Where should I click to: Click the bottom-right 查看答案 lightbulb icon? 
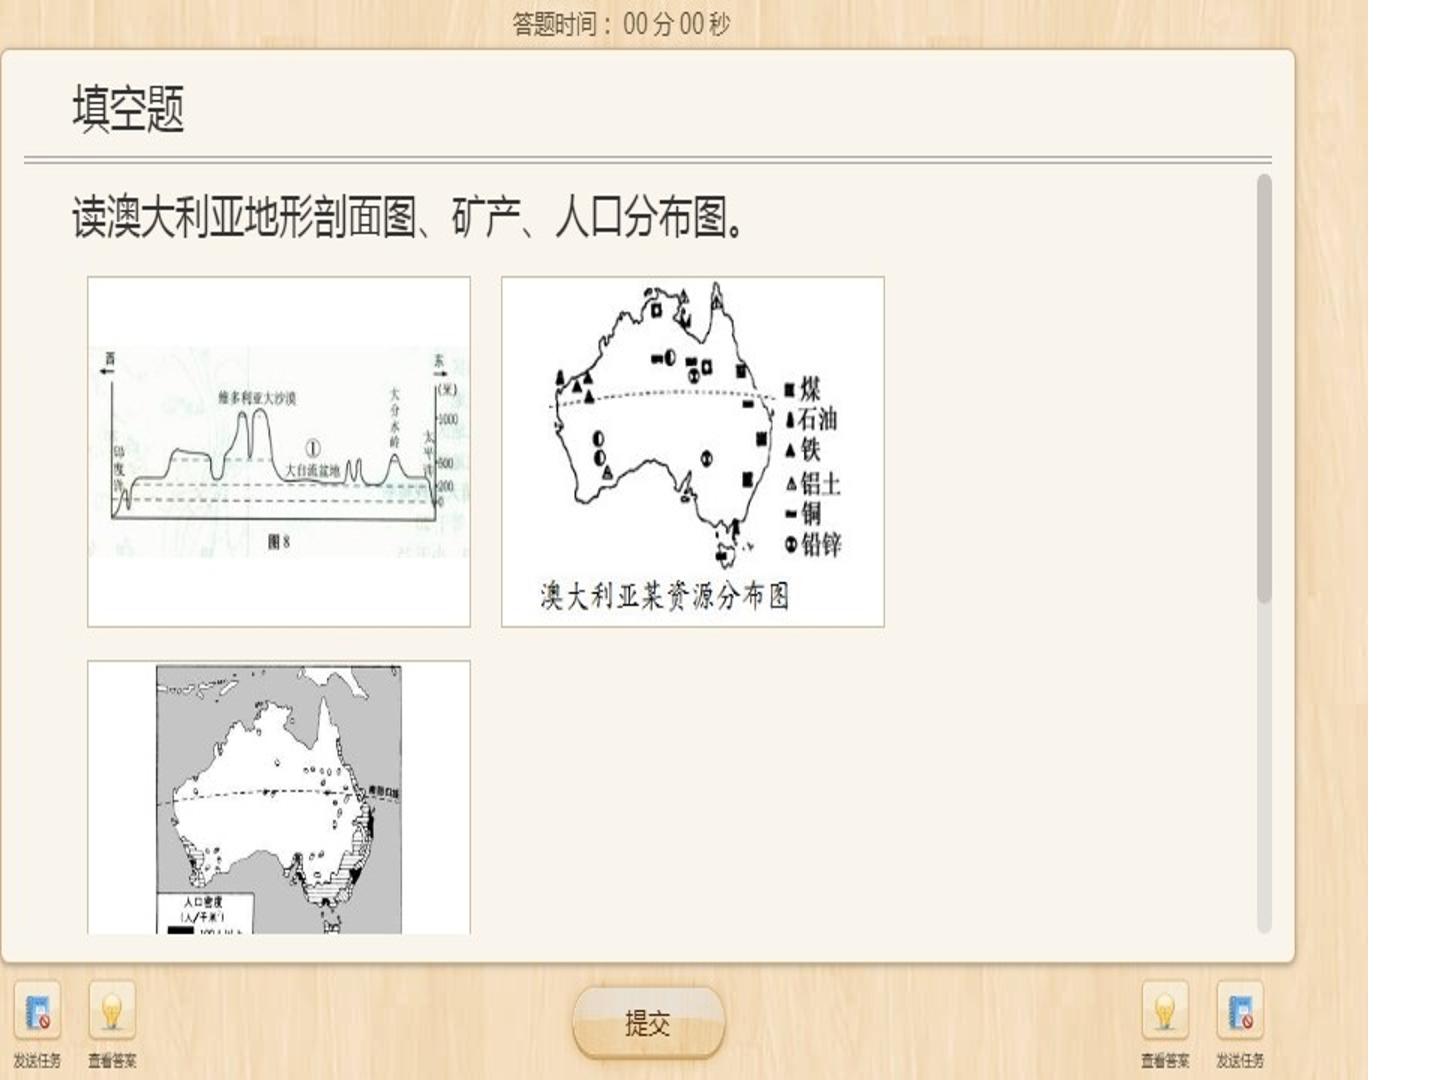[x=1165, y=1013]
